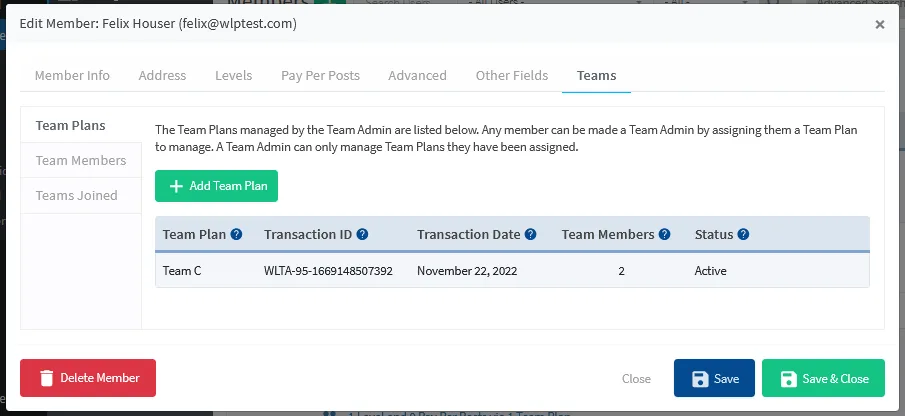Screen dimensions: 905x416
Task: Select Team Plans in the side menu
Action: pyautogui.click(x=81, y=125)
